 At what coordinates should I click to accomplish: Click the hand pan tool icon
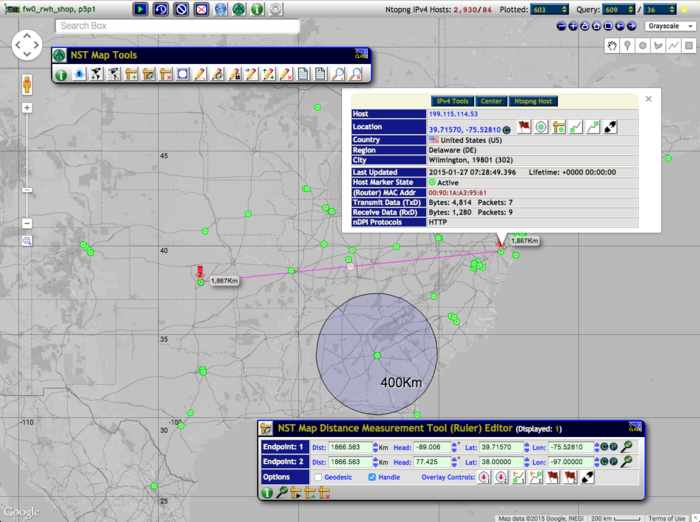pyautogui.click(x=611, y=45)
